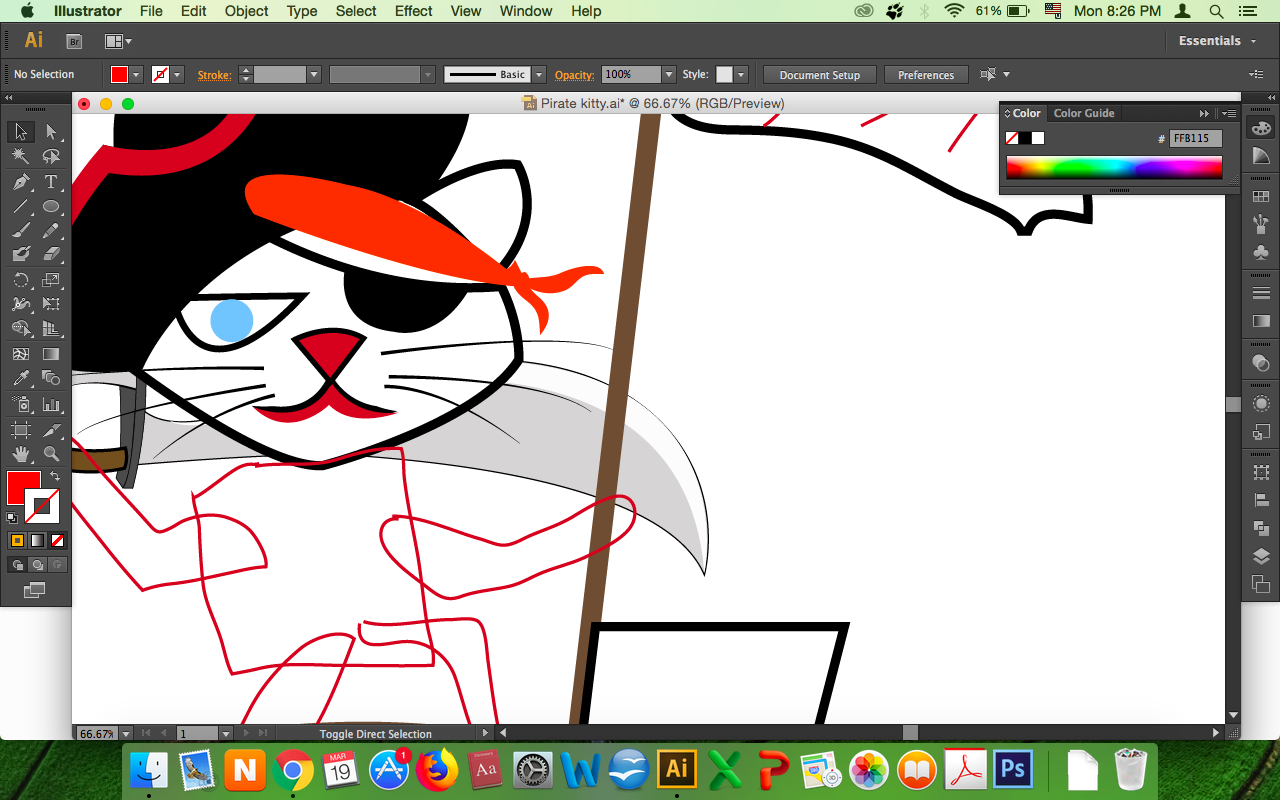Select the Scale tool
1280x800 pixels.
click(51, 280)
